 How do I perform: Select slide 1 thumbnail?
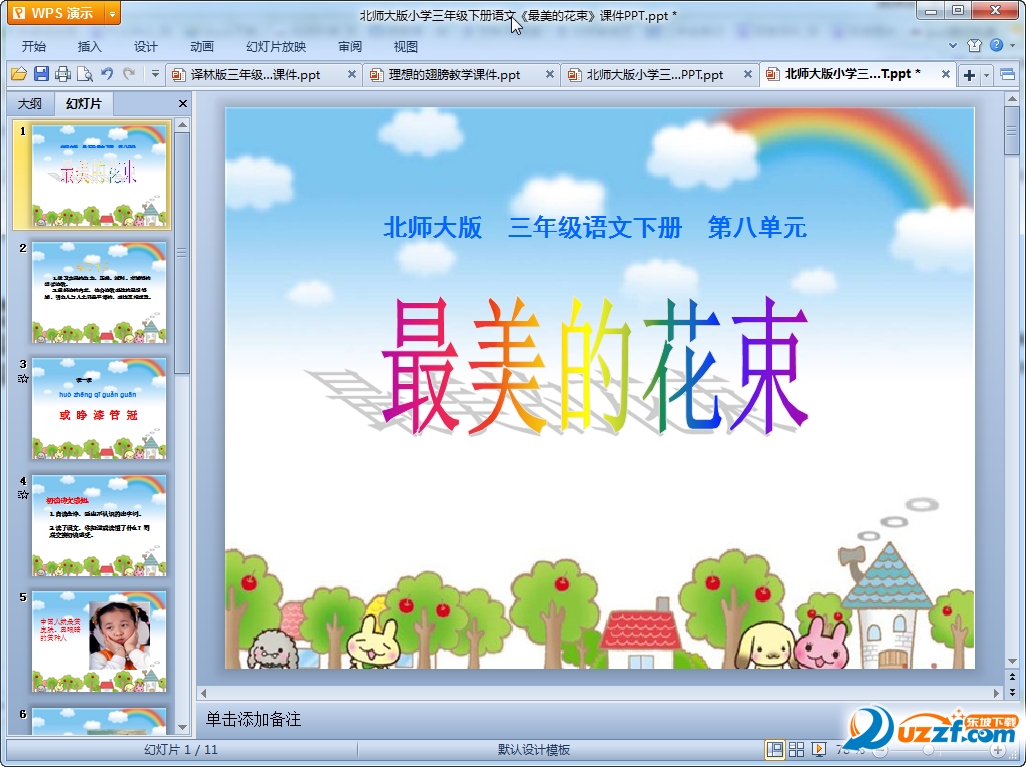99,175
